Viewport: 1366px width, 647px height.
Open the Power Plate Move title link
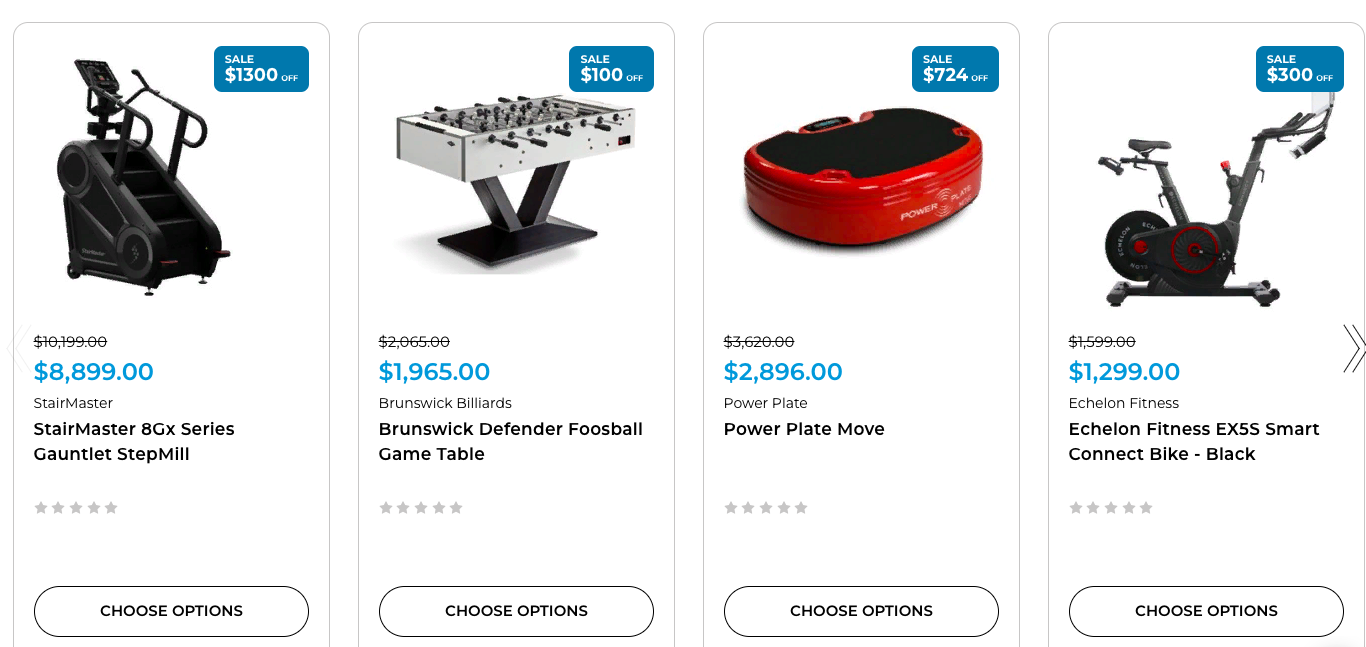(x=804, y=429)
